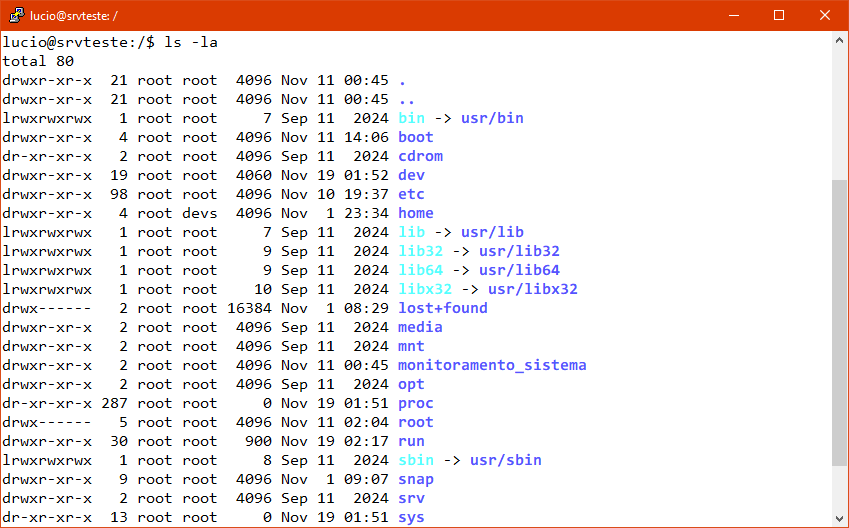This screenshot has width=849, height=528.
Task: Click the 'proc' directory name
Action: point(416,403)
